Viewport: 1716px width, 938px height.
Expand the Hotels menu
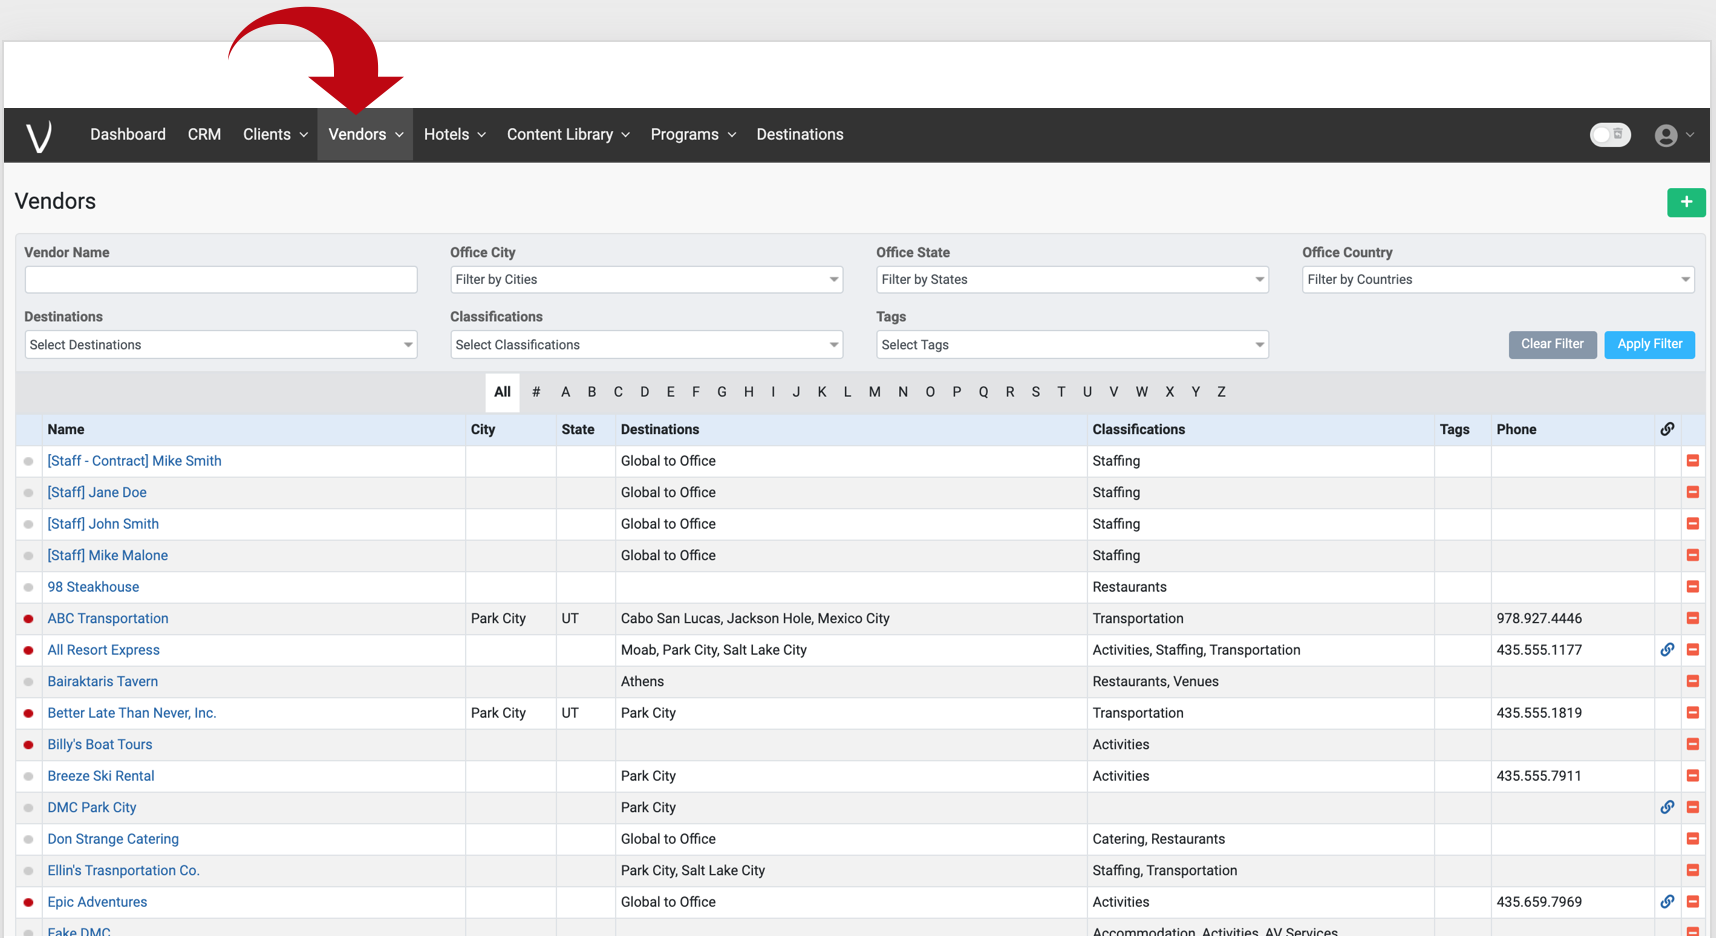pos(454,135)
